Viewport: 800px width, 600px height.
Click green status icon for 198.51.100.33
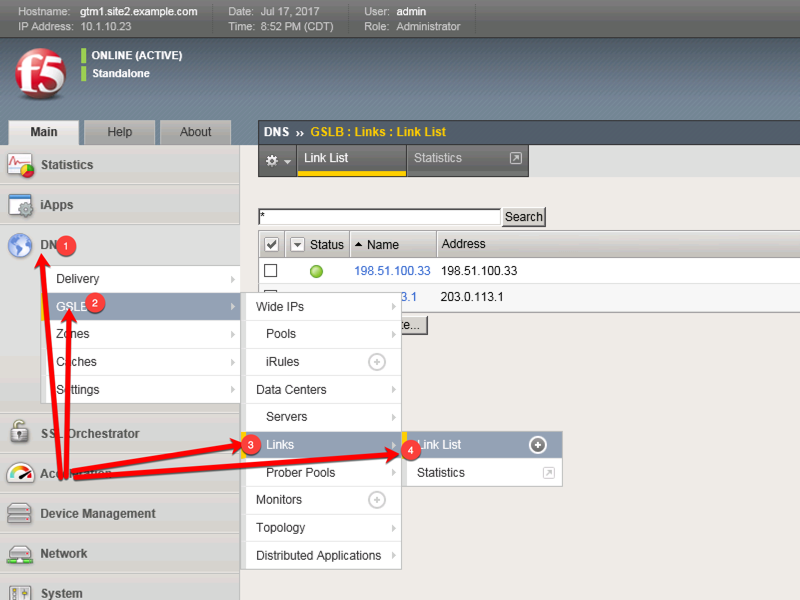(x=316, y=271)
